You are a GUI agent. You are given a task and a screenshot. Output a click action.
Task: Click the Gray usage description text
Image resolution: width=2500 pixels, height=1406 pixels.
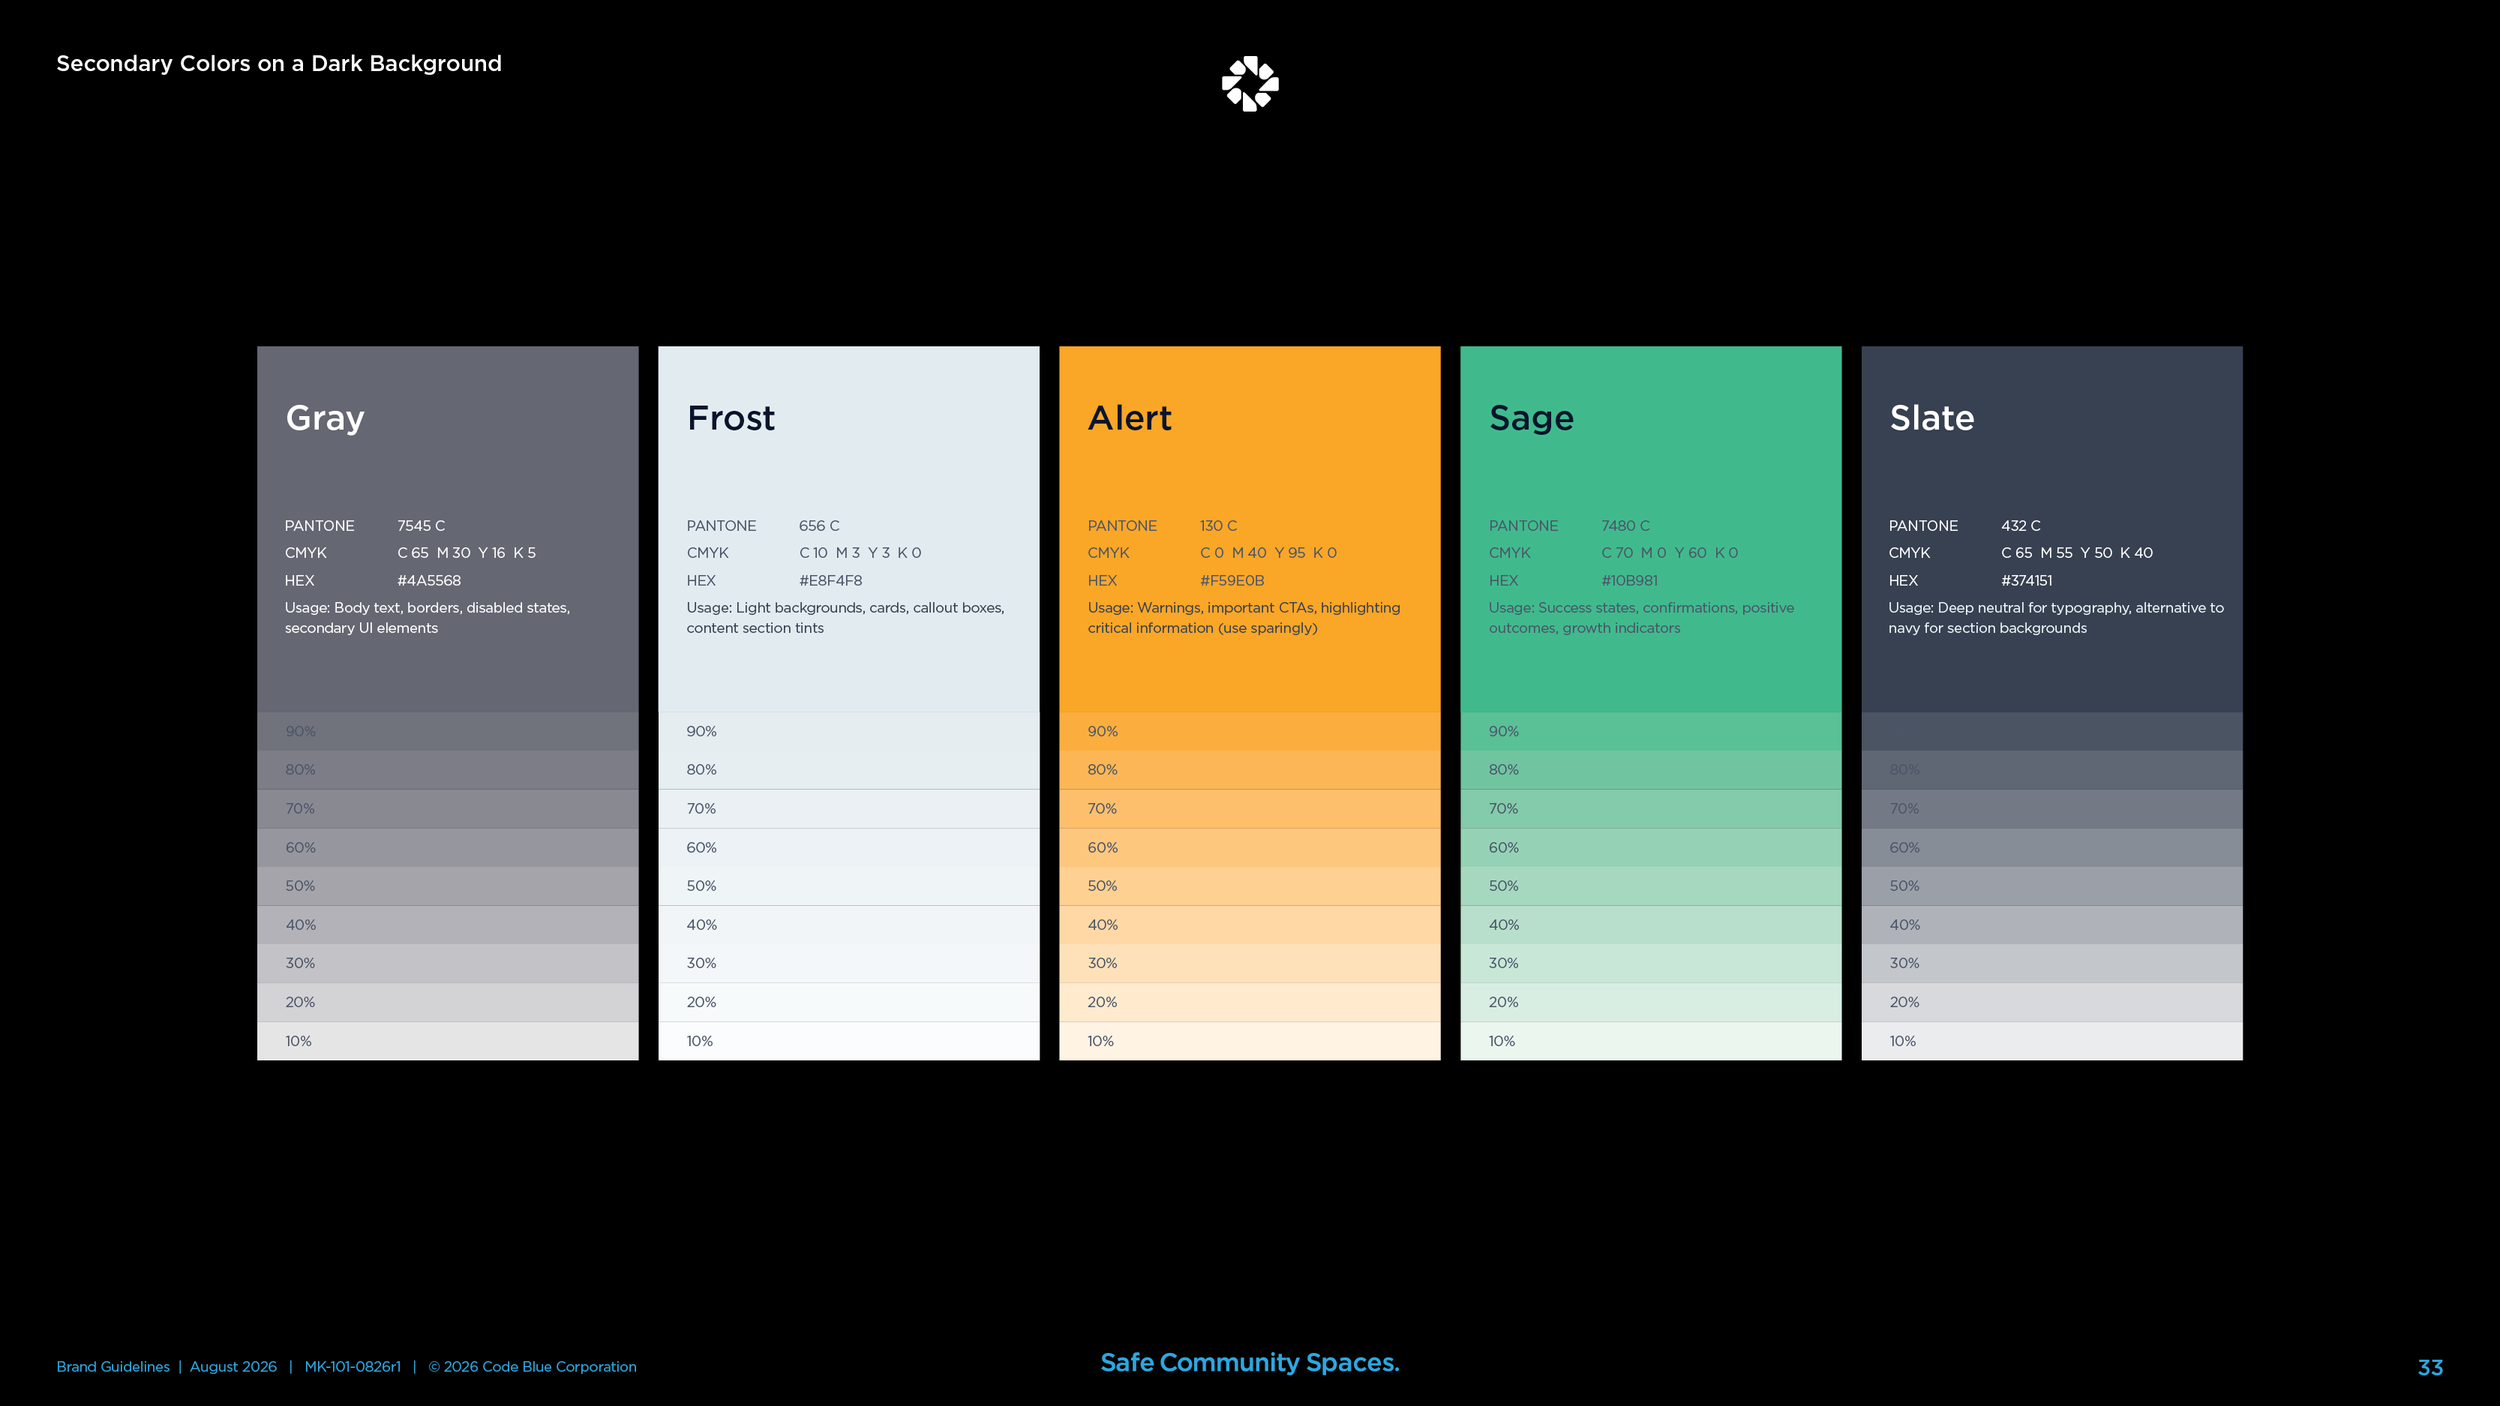click(x=427, y=618)
